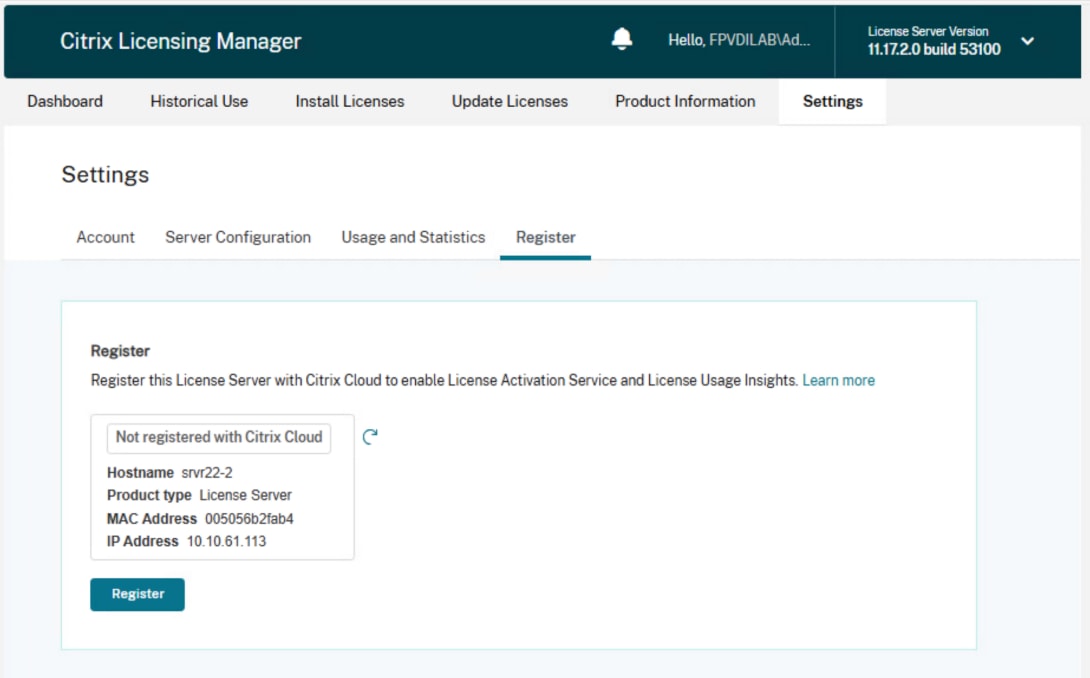
Task: Show Usage and Statistics sub-tab
Action: click(x=413, y=237)
